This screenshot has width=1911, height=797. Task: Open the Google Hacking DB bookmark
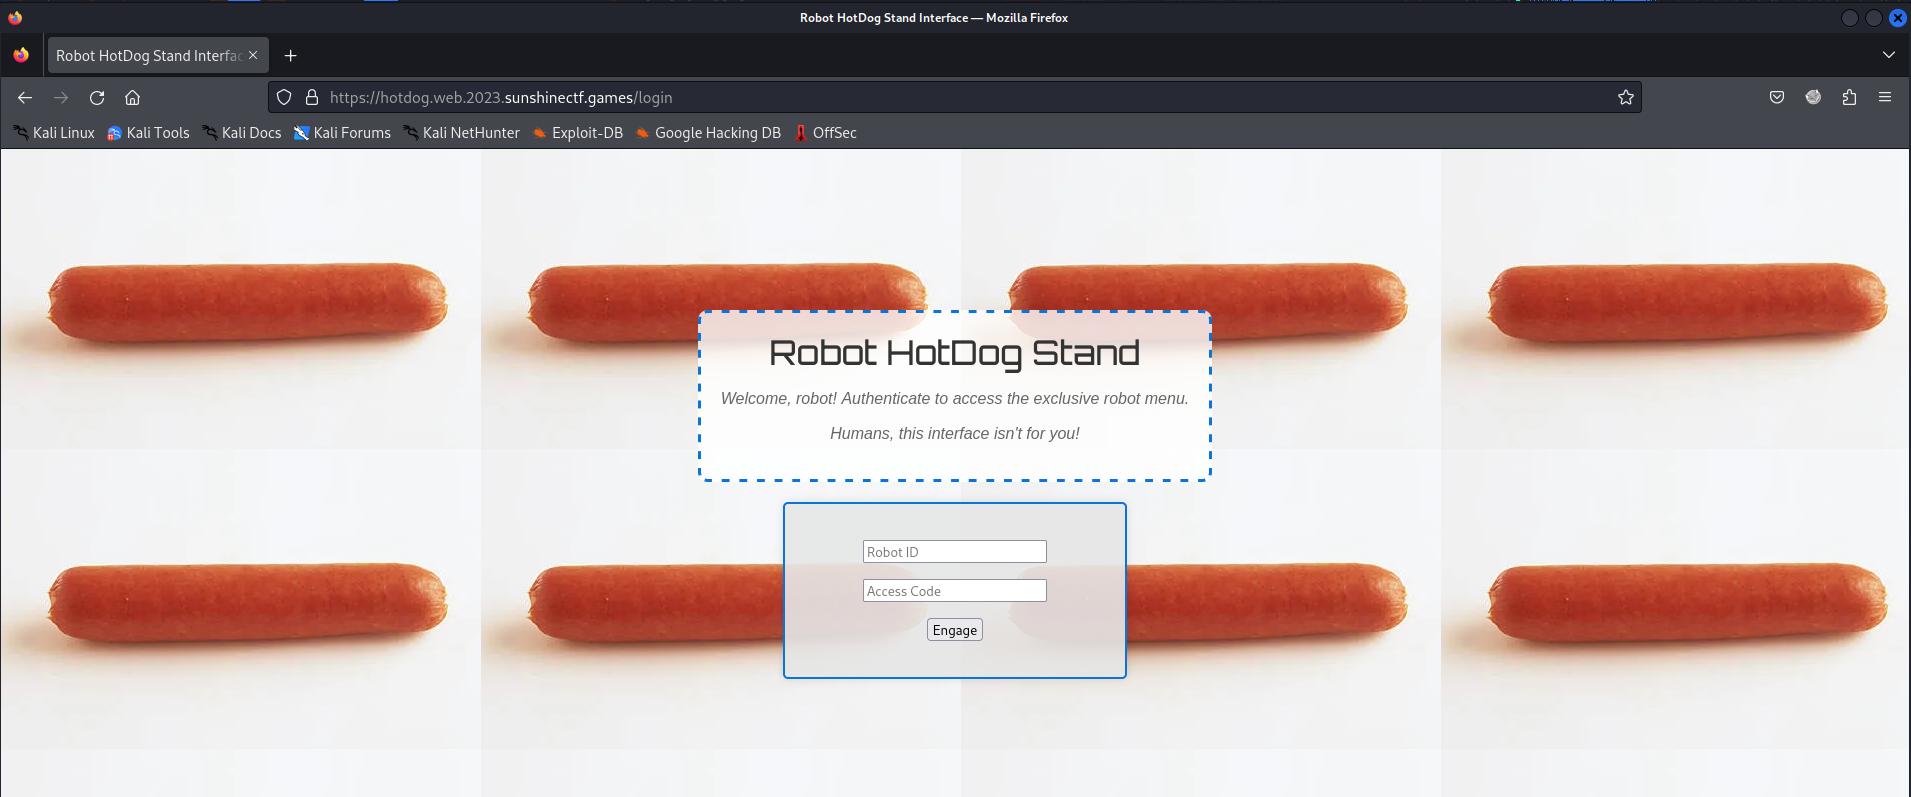(x=708, y=133)
